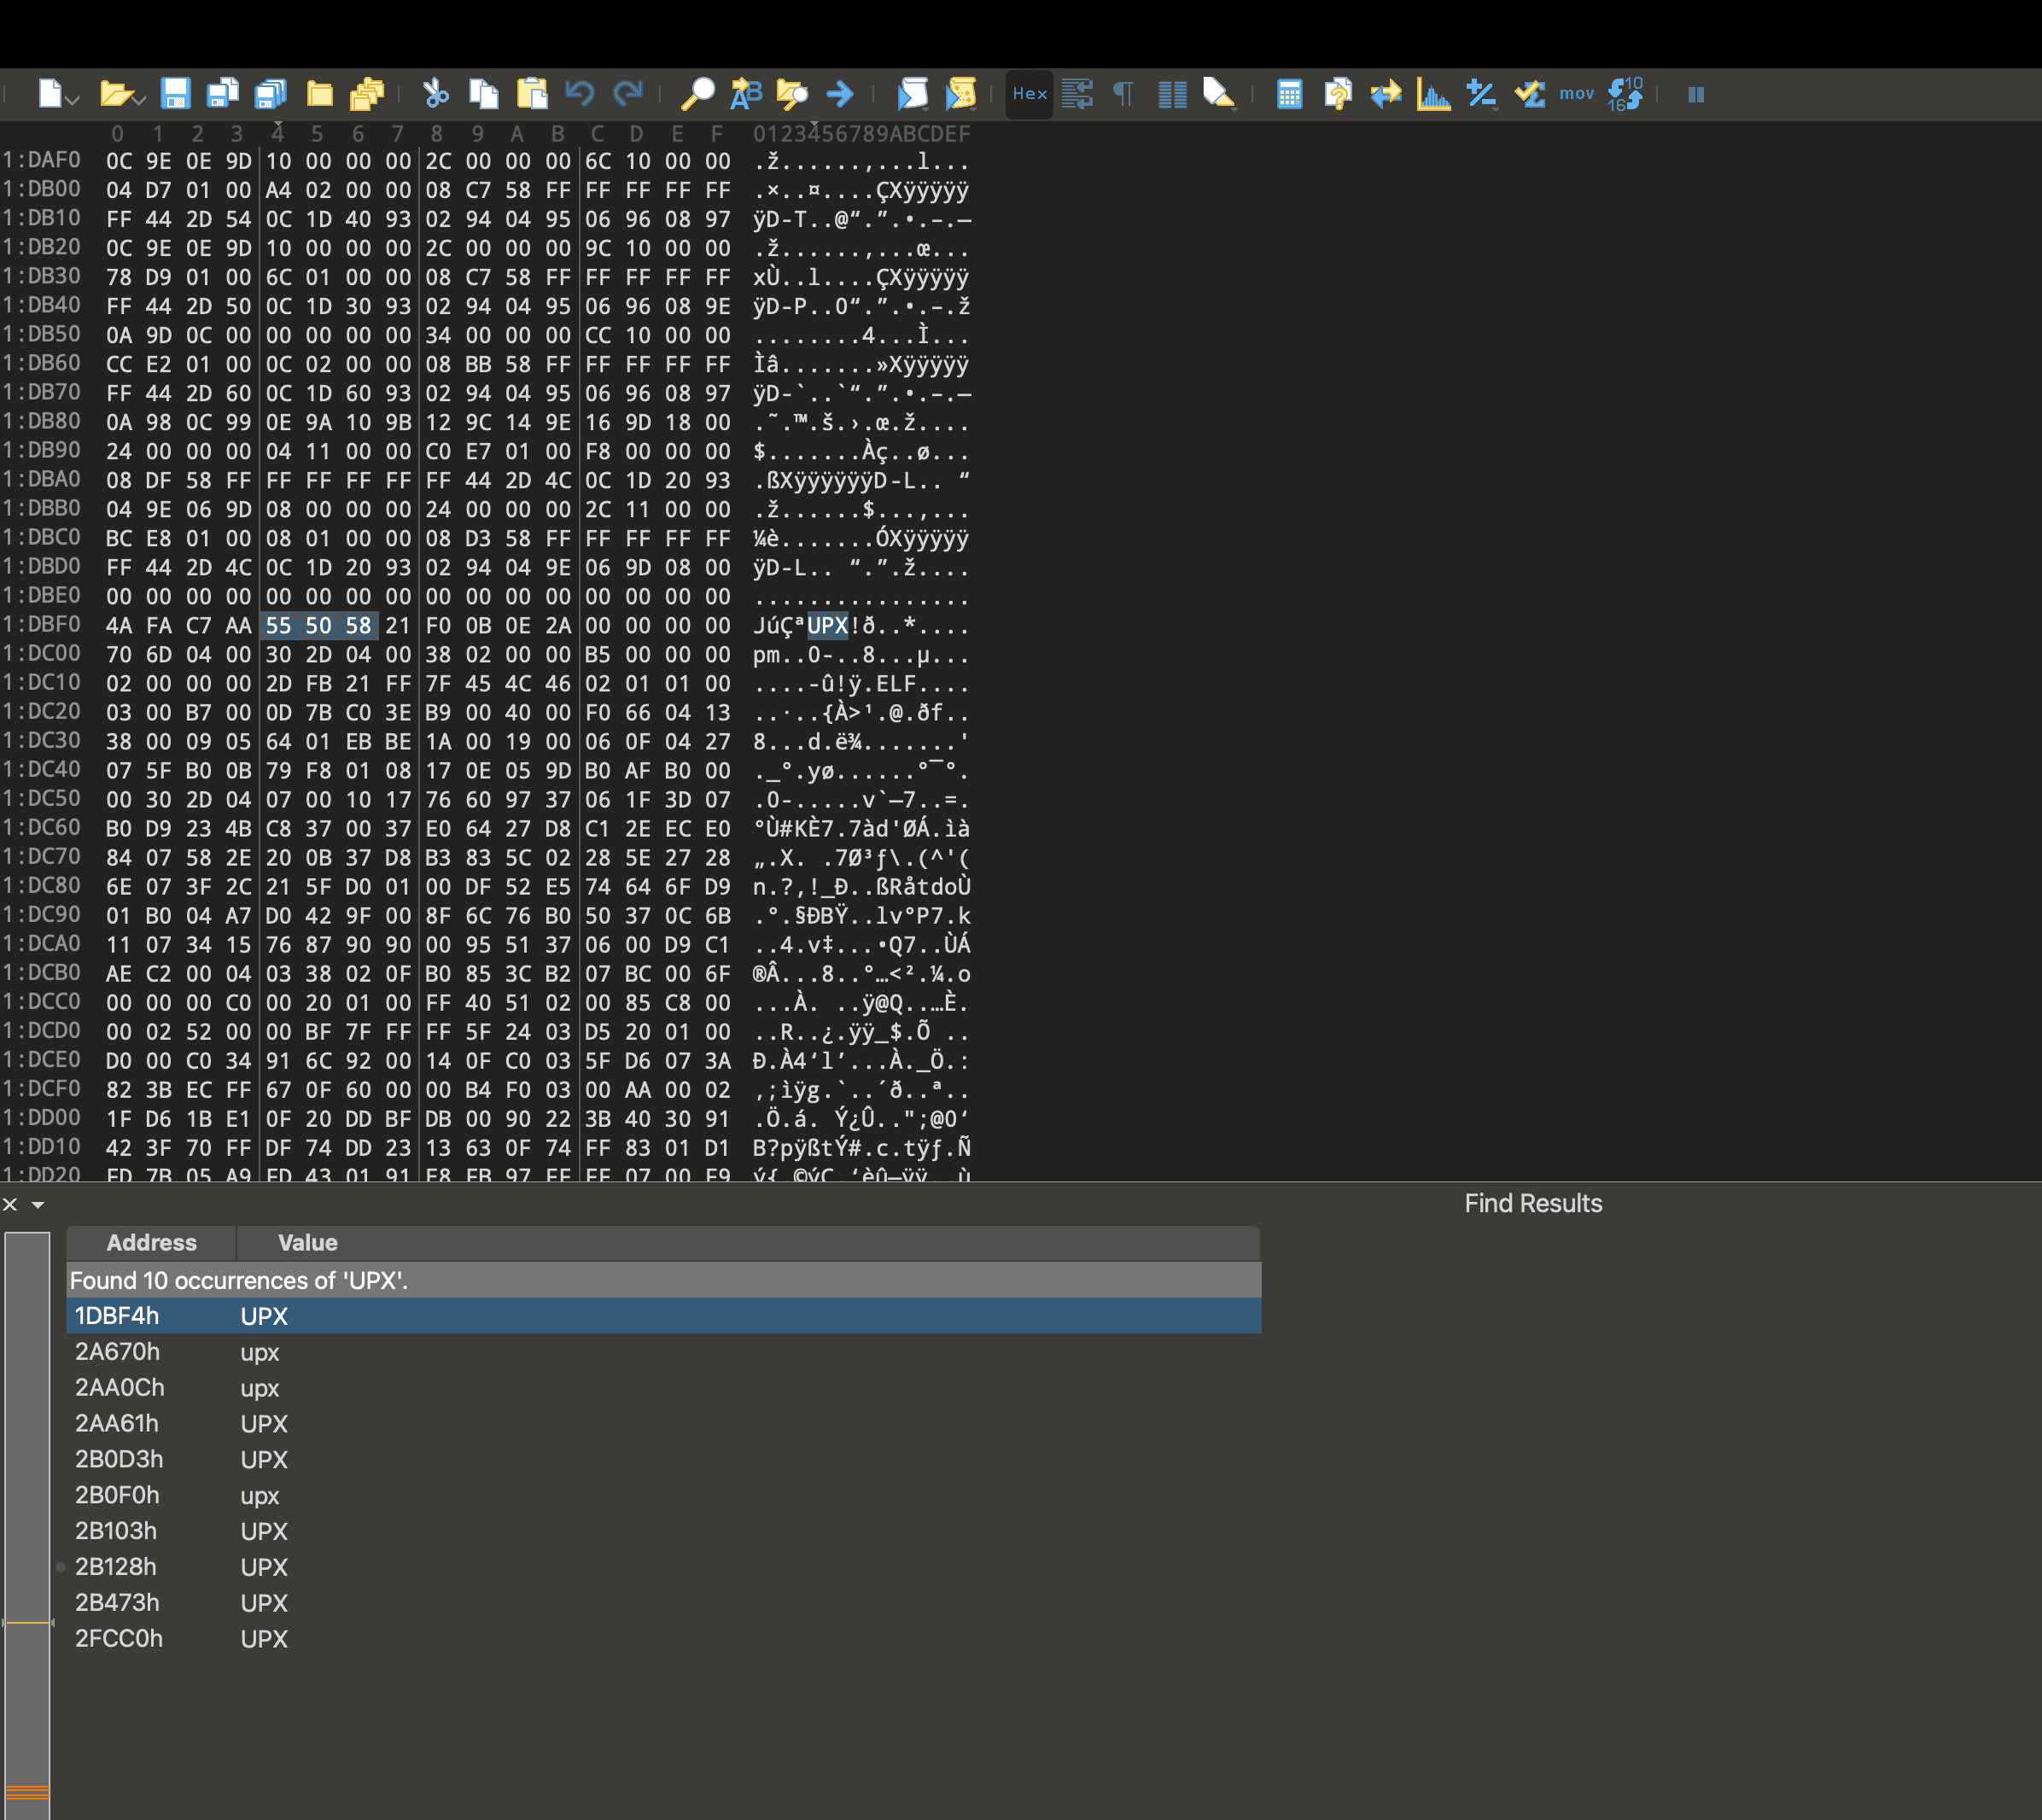Select result at address 2B0F0h
Image resolution: width=2042 pixels, height=1820 pixels.
(x=664, y=1495)
